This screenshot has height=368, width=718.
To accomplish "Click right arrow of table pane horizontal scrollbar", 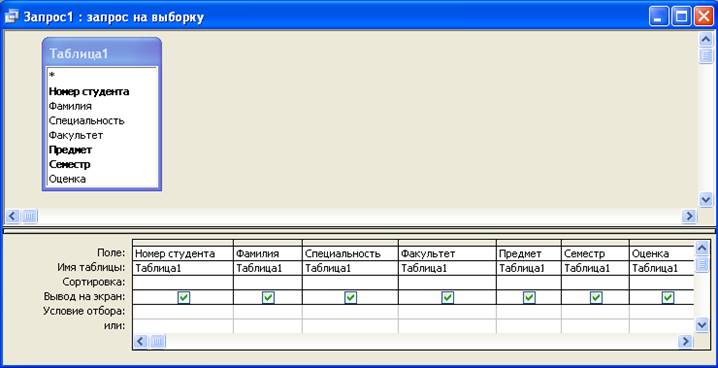I will 689,216.
